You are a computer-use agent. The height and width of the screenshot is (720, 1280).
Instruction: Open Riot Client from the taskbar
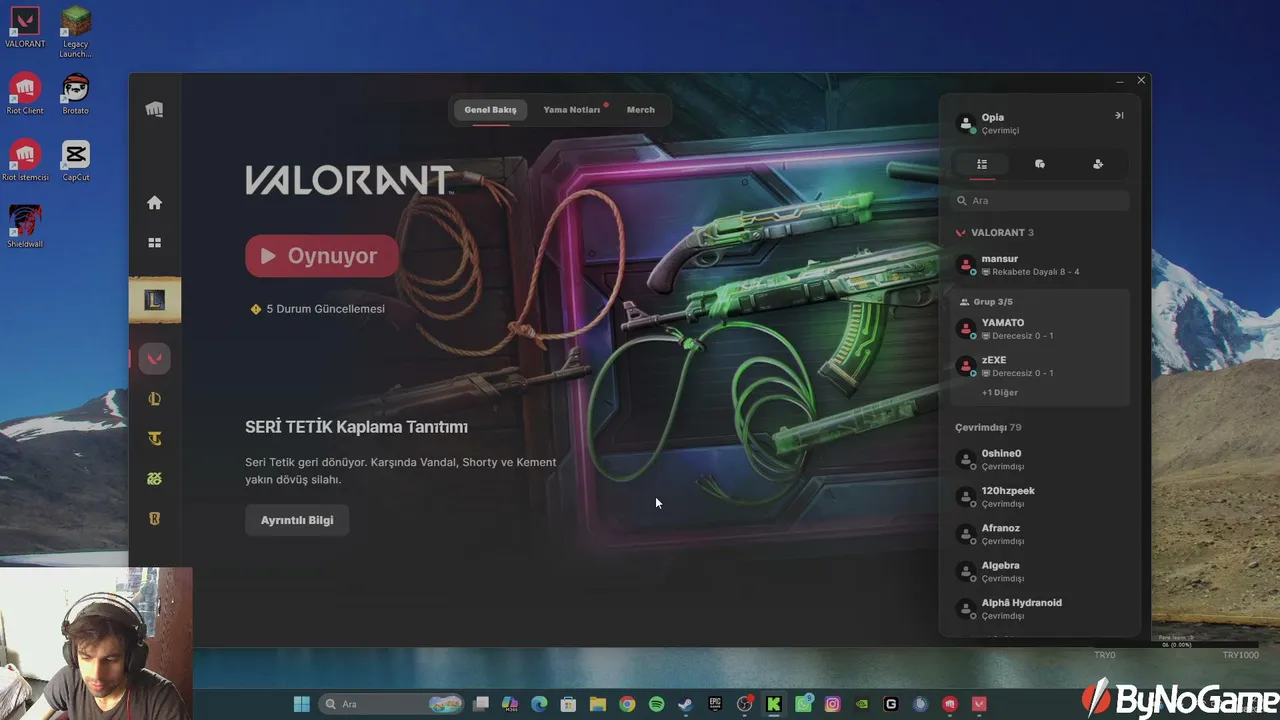click(950, 704)
